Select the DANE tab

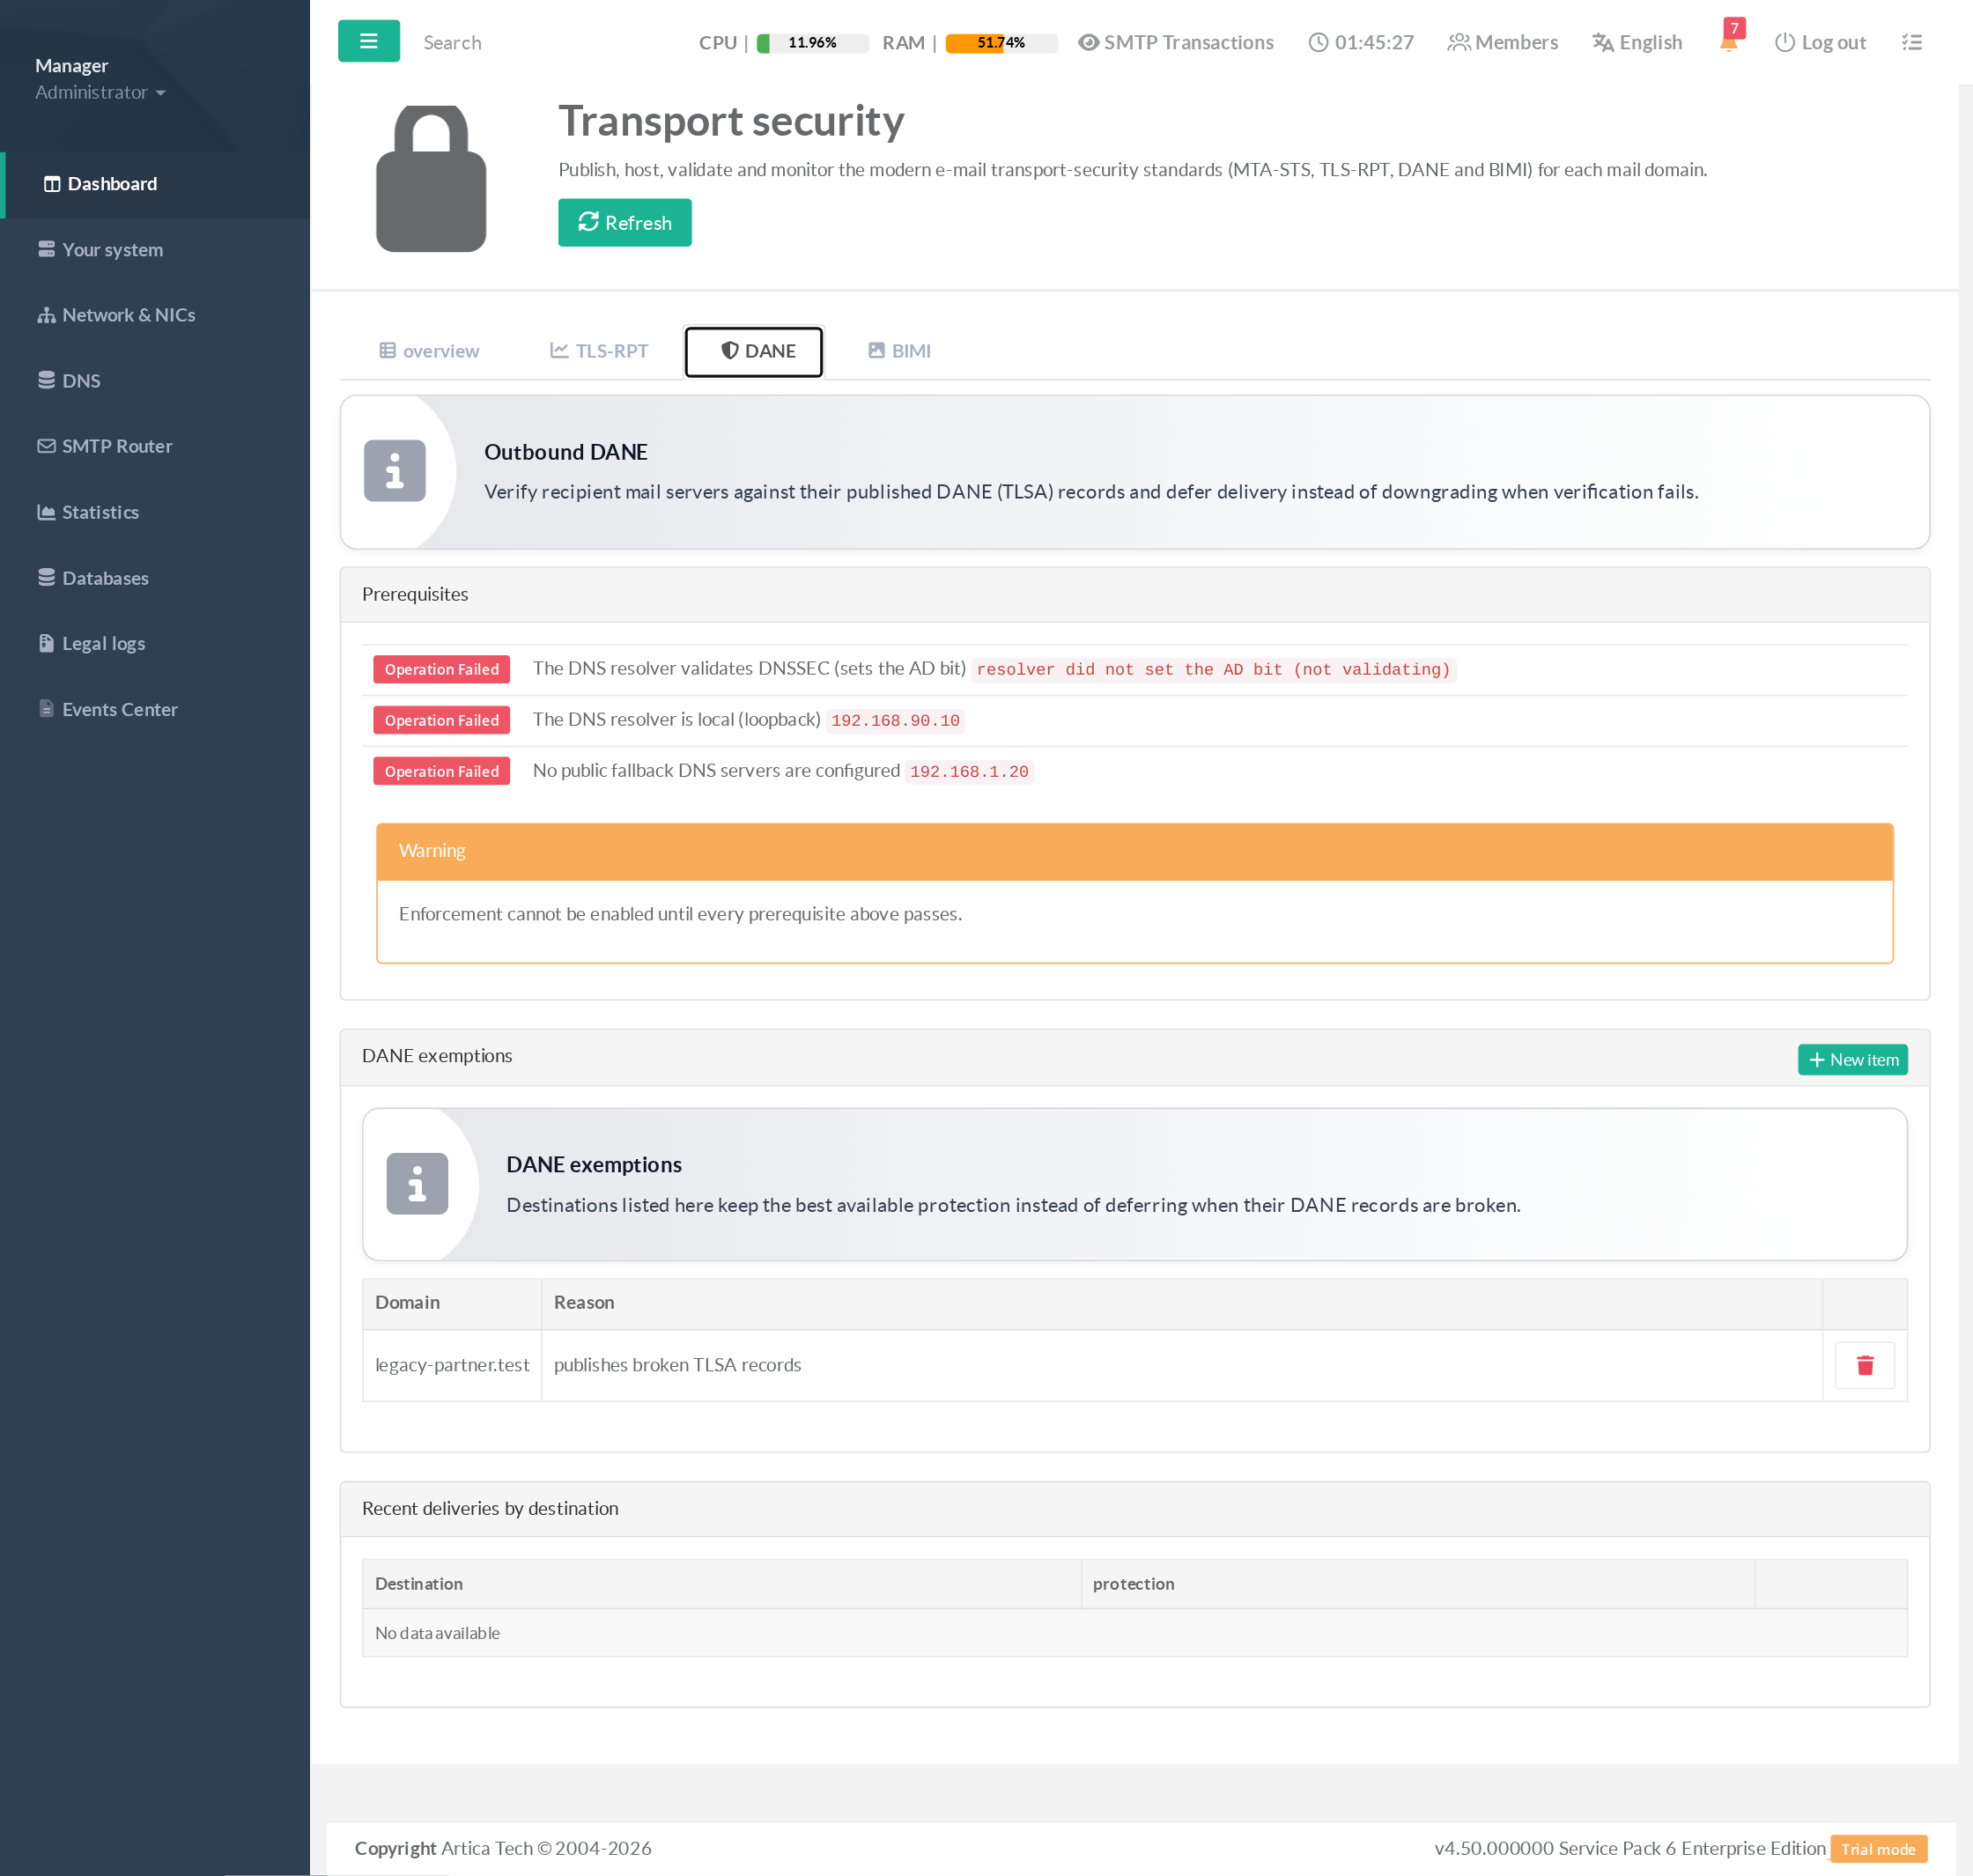754,351
